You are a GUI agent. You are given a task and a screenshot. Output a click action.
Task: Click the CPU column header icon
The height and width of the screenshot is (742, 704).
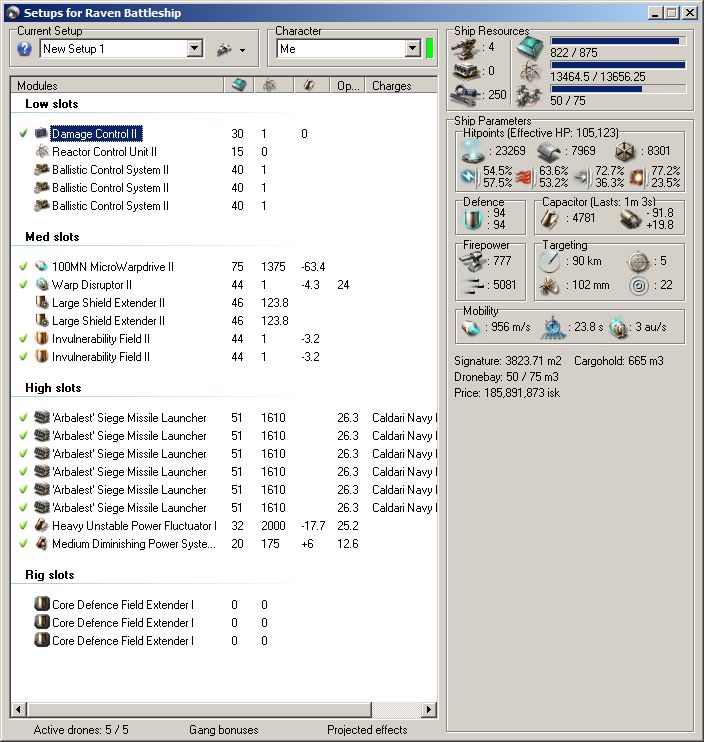click(239, 85)
